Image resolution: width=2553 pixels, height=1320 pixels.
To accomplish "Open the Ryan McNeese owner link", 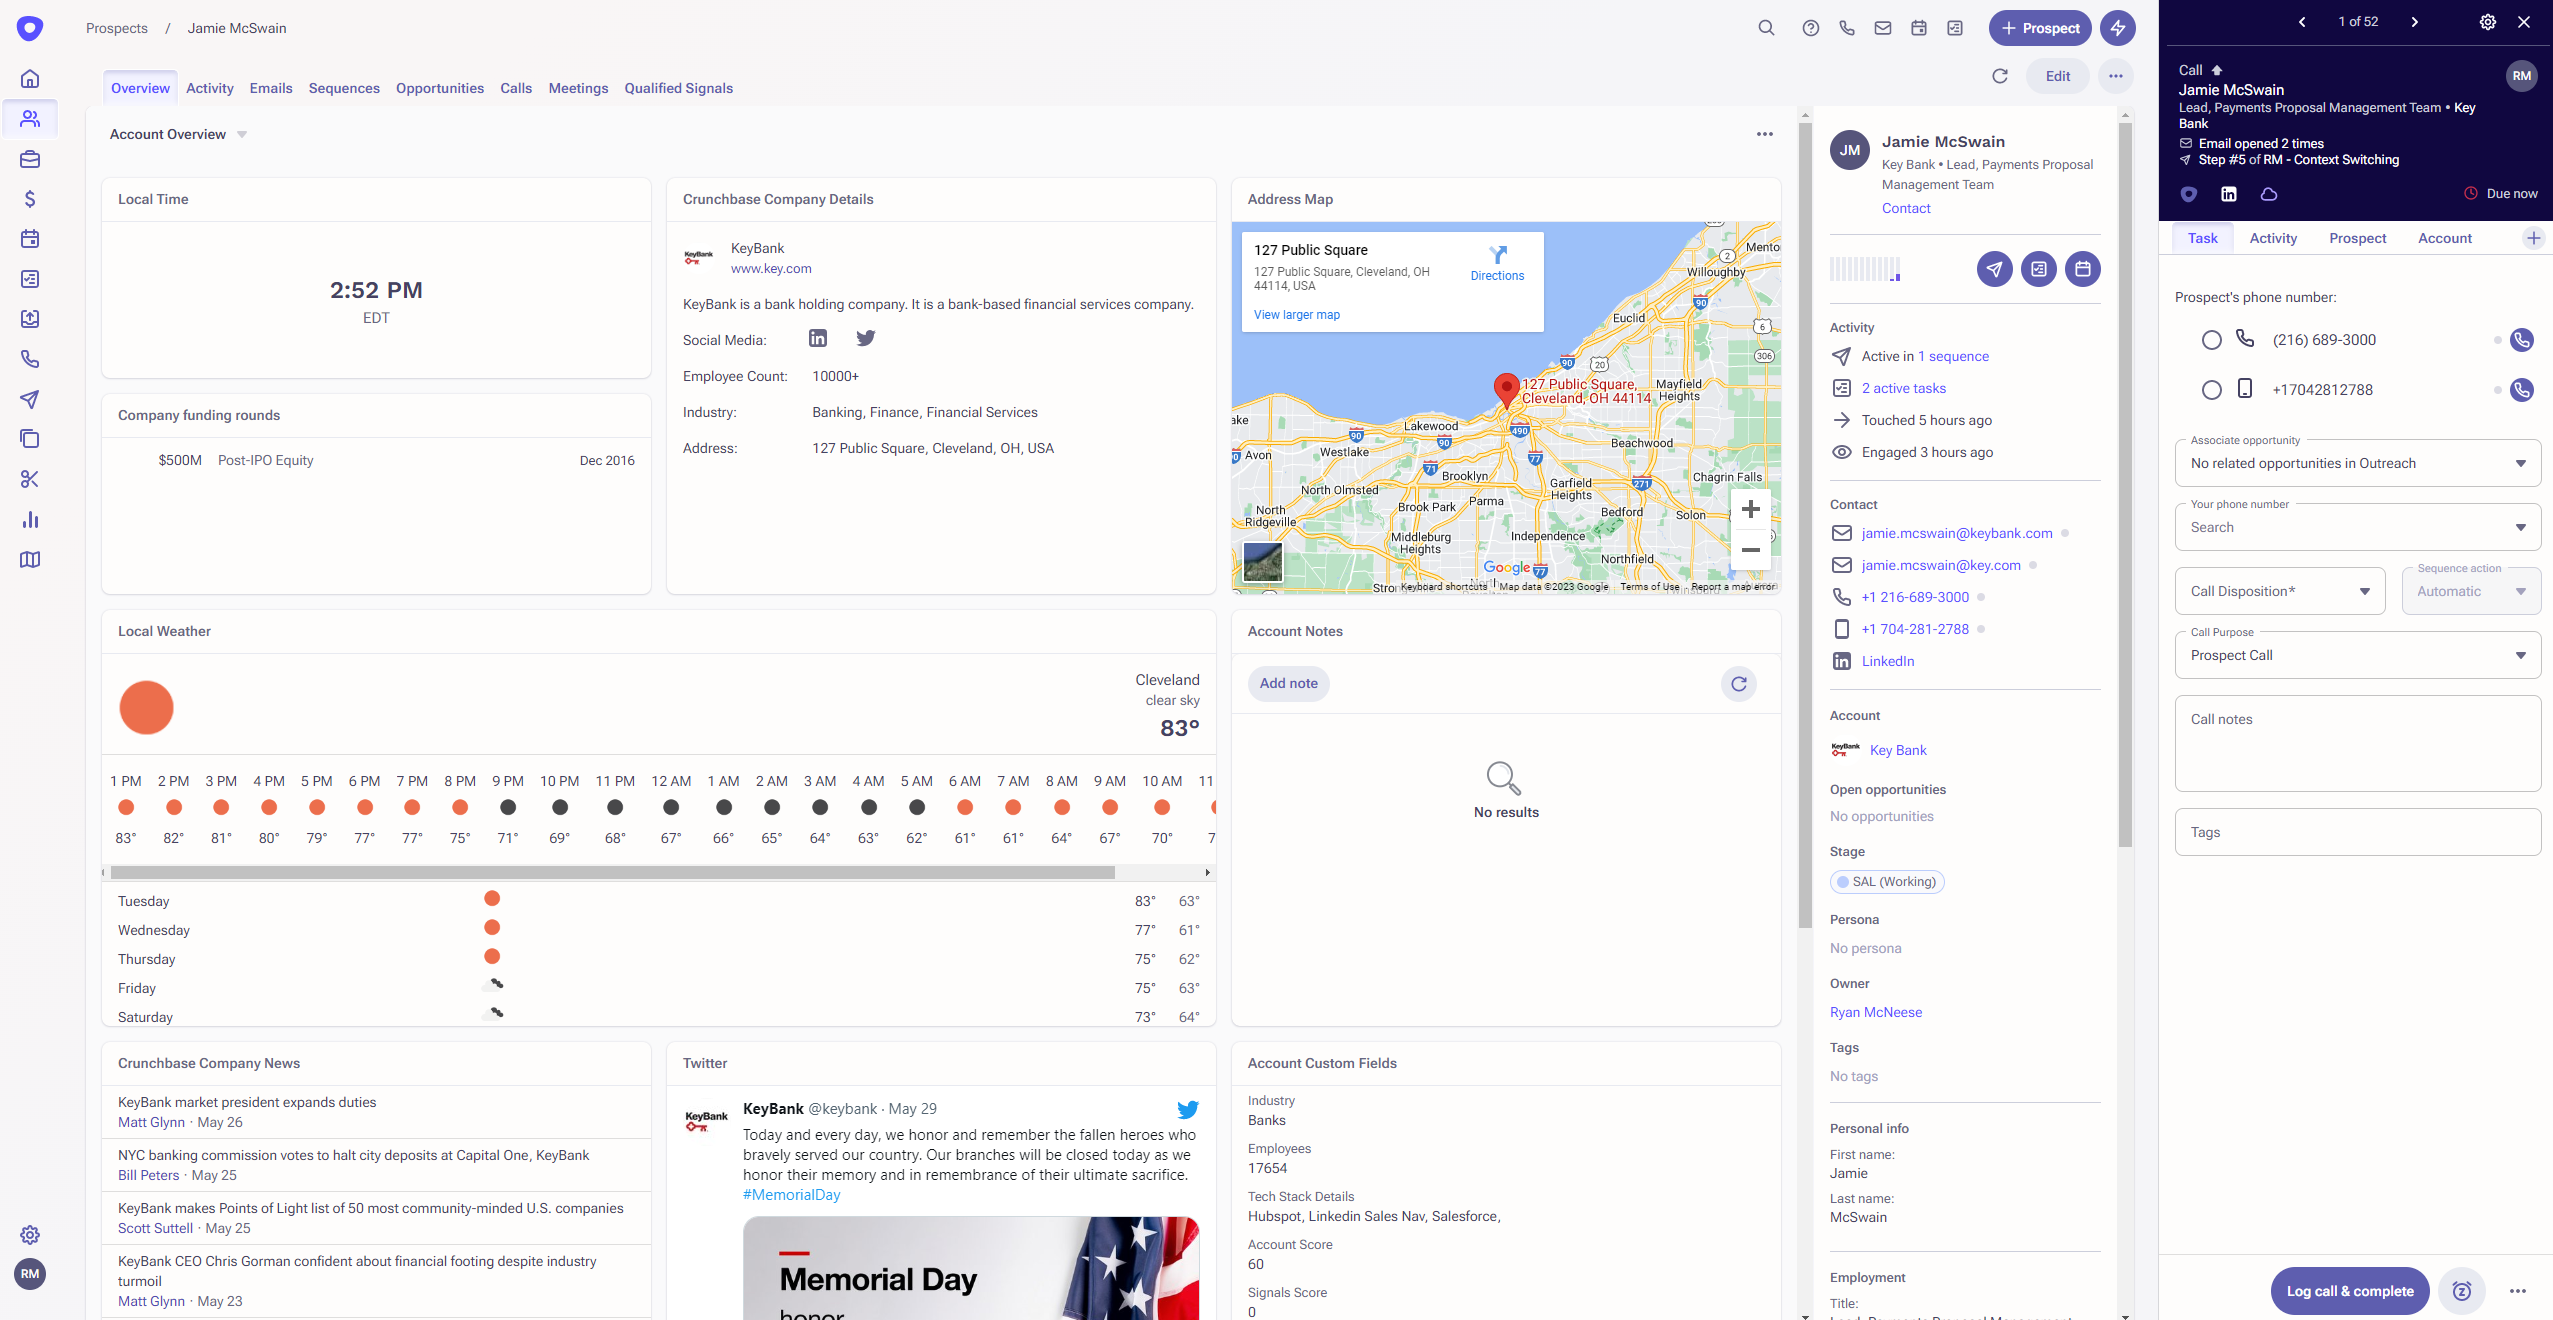I will tap(1876, 1013).
